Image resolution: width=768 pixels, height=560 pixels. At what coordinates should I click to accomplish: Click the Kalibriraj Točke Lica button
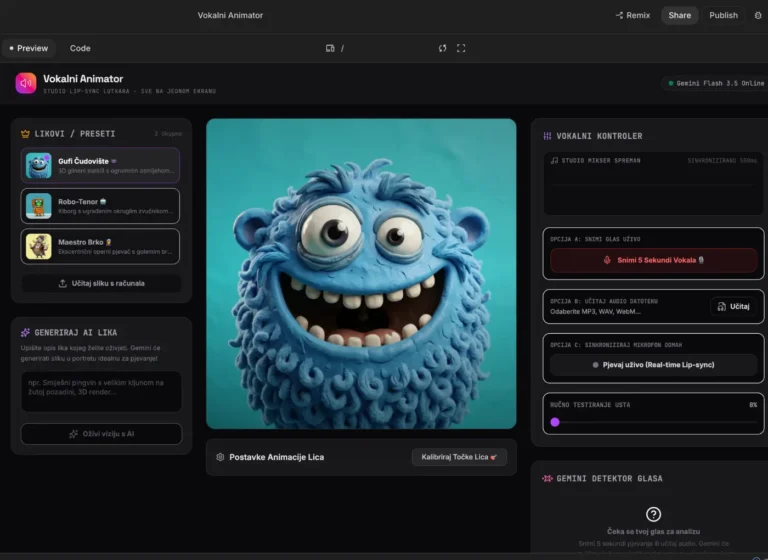pyautogui.click(x=459, y=457)
